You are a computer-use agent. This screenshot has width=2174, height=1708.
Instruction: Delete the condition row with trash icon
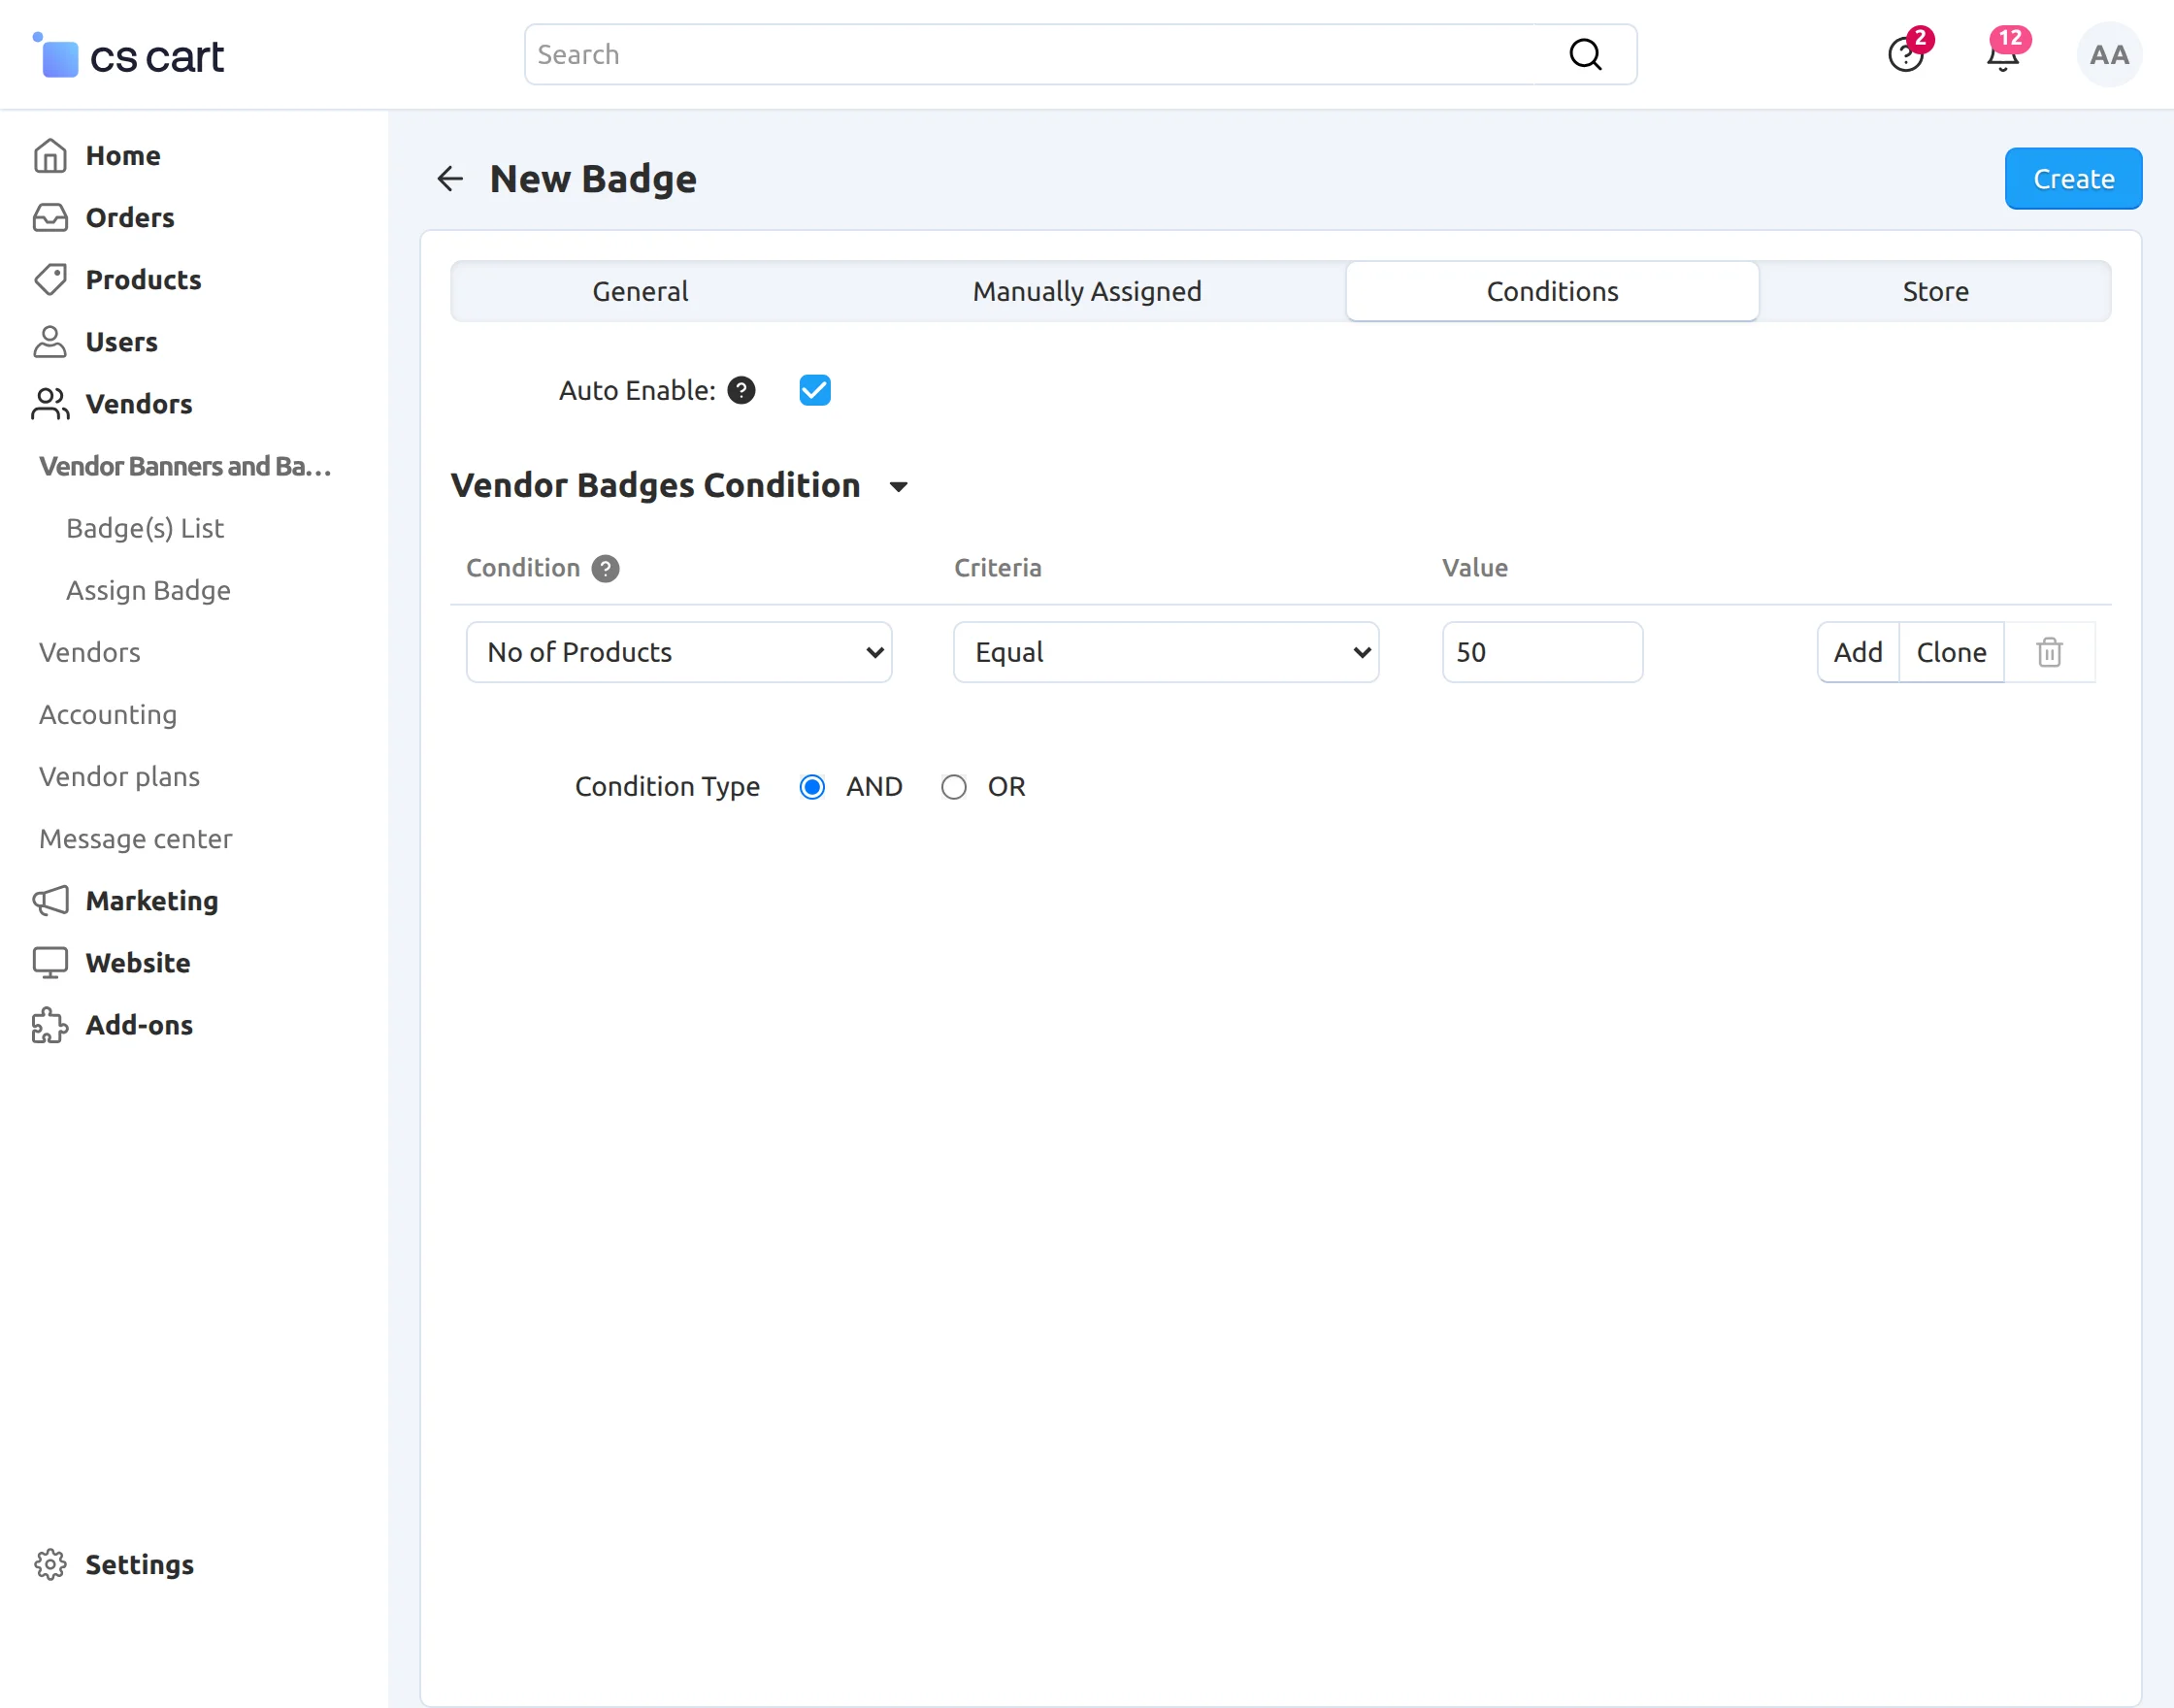(2049, 652)
